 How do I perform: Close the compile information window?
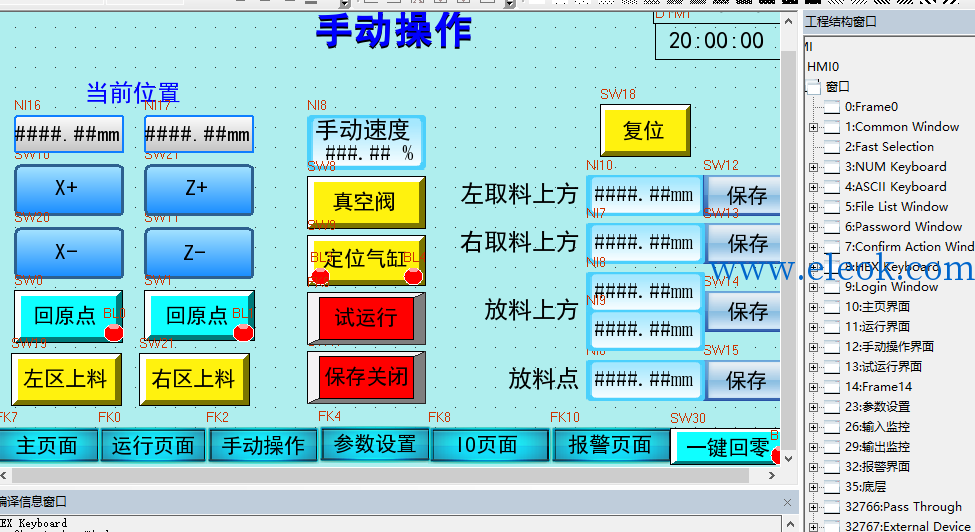pyautogui.click(x=787, y=502)
